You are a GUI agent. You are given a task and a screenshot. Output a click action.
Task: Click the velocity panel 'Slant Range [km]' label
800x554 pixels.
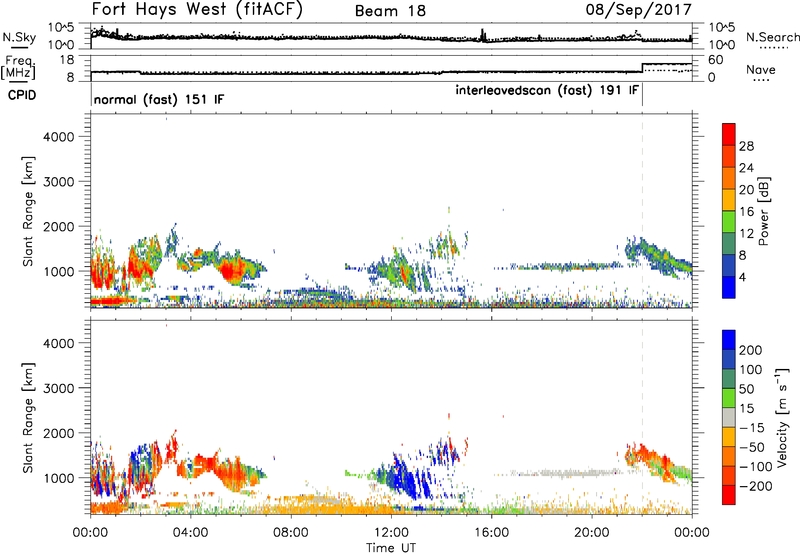pos(28,417)
